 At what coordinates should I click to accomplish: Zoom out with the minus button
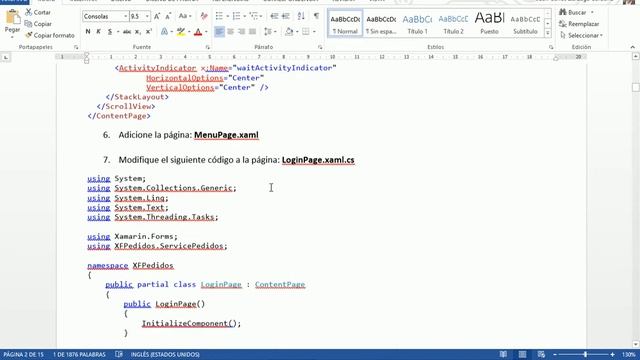click(x=555, y=354)
